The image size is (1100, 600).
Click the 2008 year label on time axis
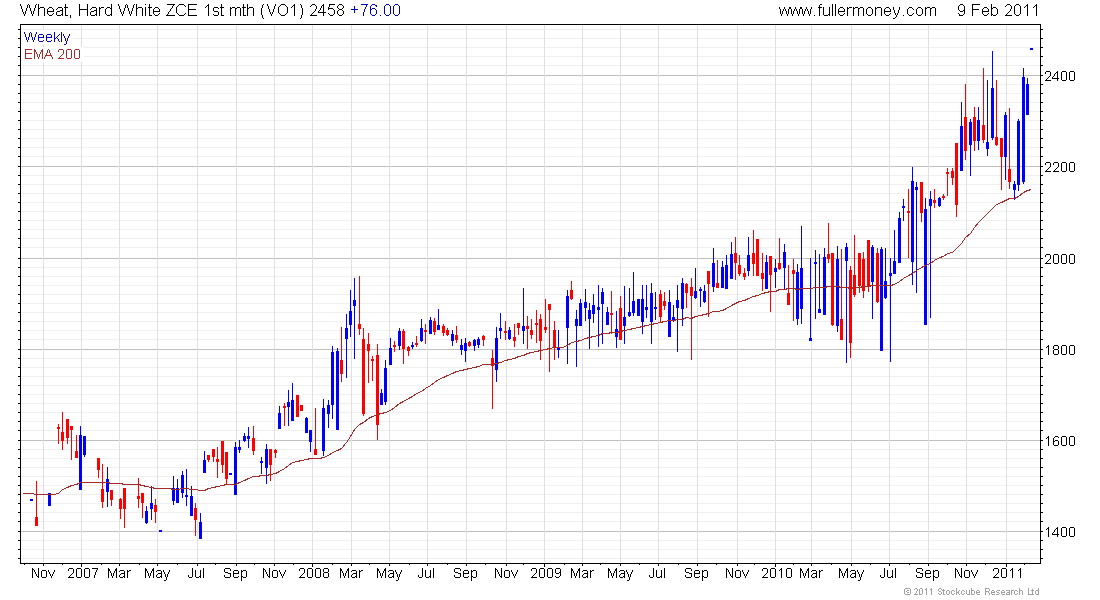pos(314,573)
